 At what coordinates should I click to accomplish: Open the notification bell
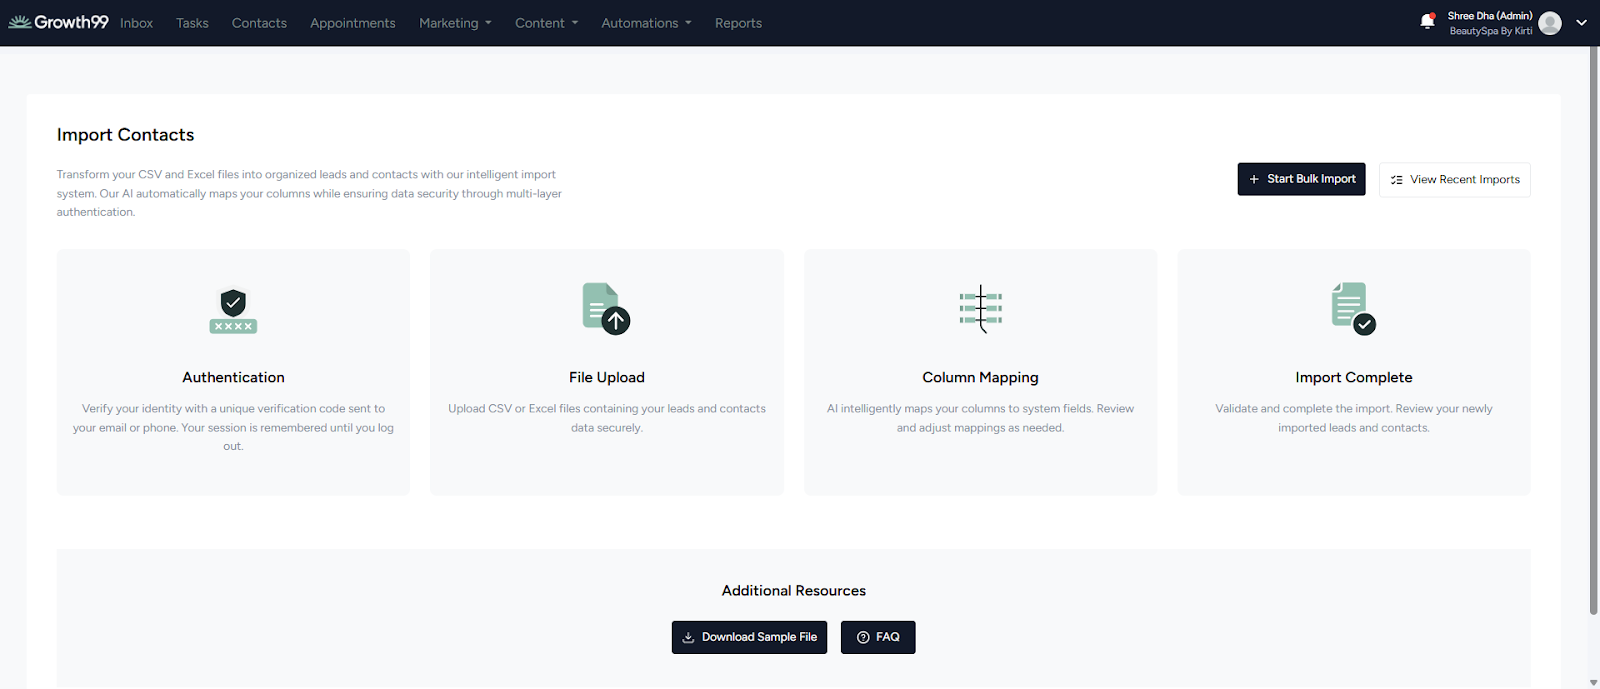click(x=1427, y=22)
